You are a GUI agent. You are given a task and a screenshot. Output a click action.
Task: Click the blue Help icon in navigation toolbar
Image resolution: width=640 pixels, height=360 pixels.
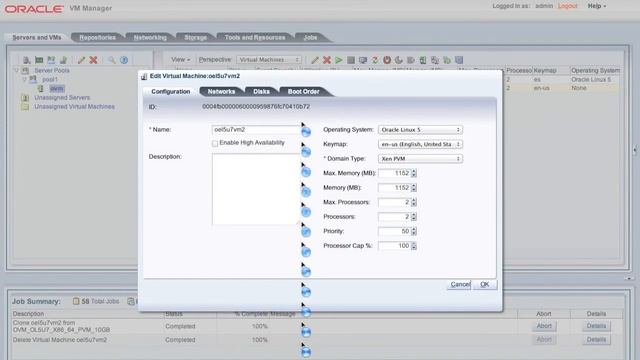pos(124,60)
